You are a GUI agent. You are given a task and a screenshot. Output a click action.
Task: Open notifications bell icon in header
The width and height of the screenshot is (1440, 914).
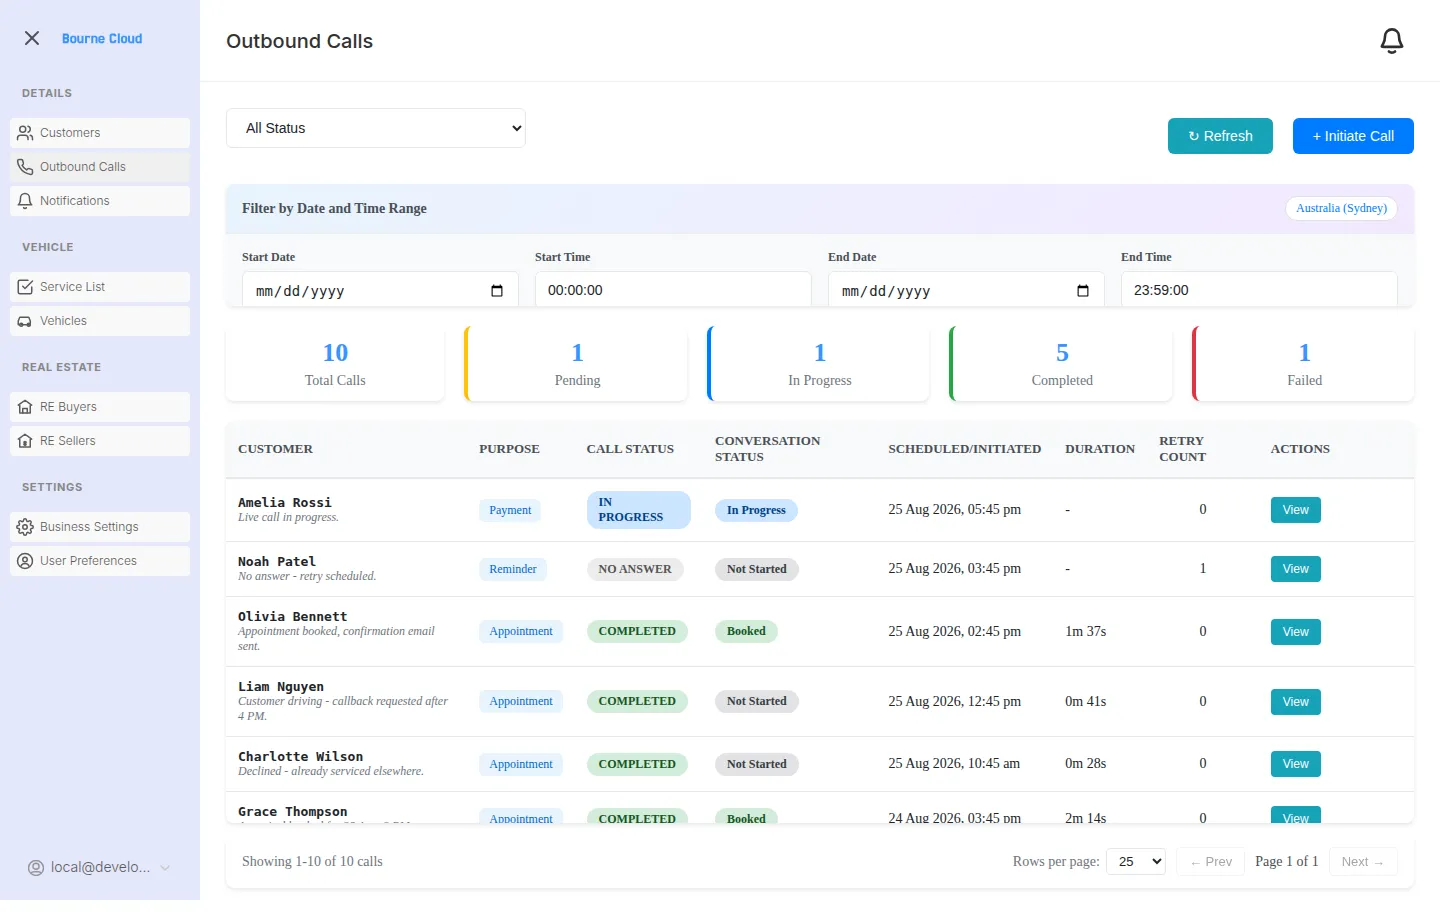(x=1392, y=41)
